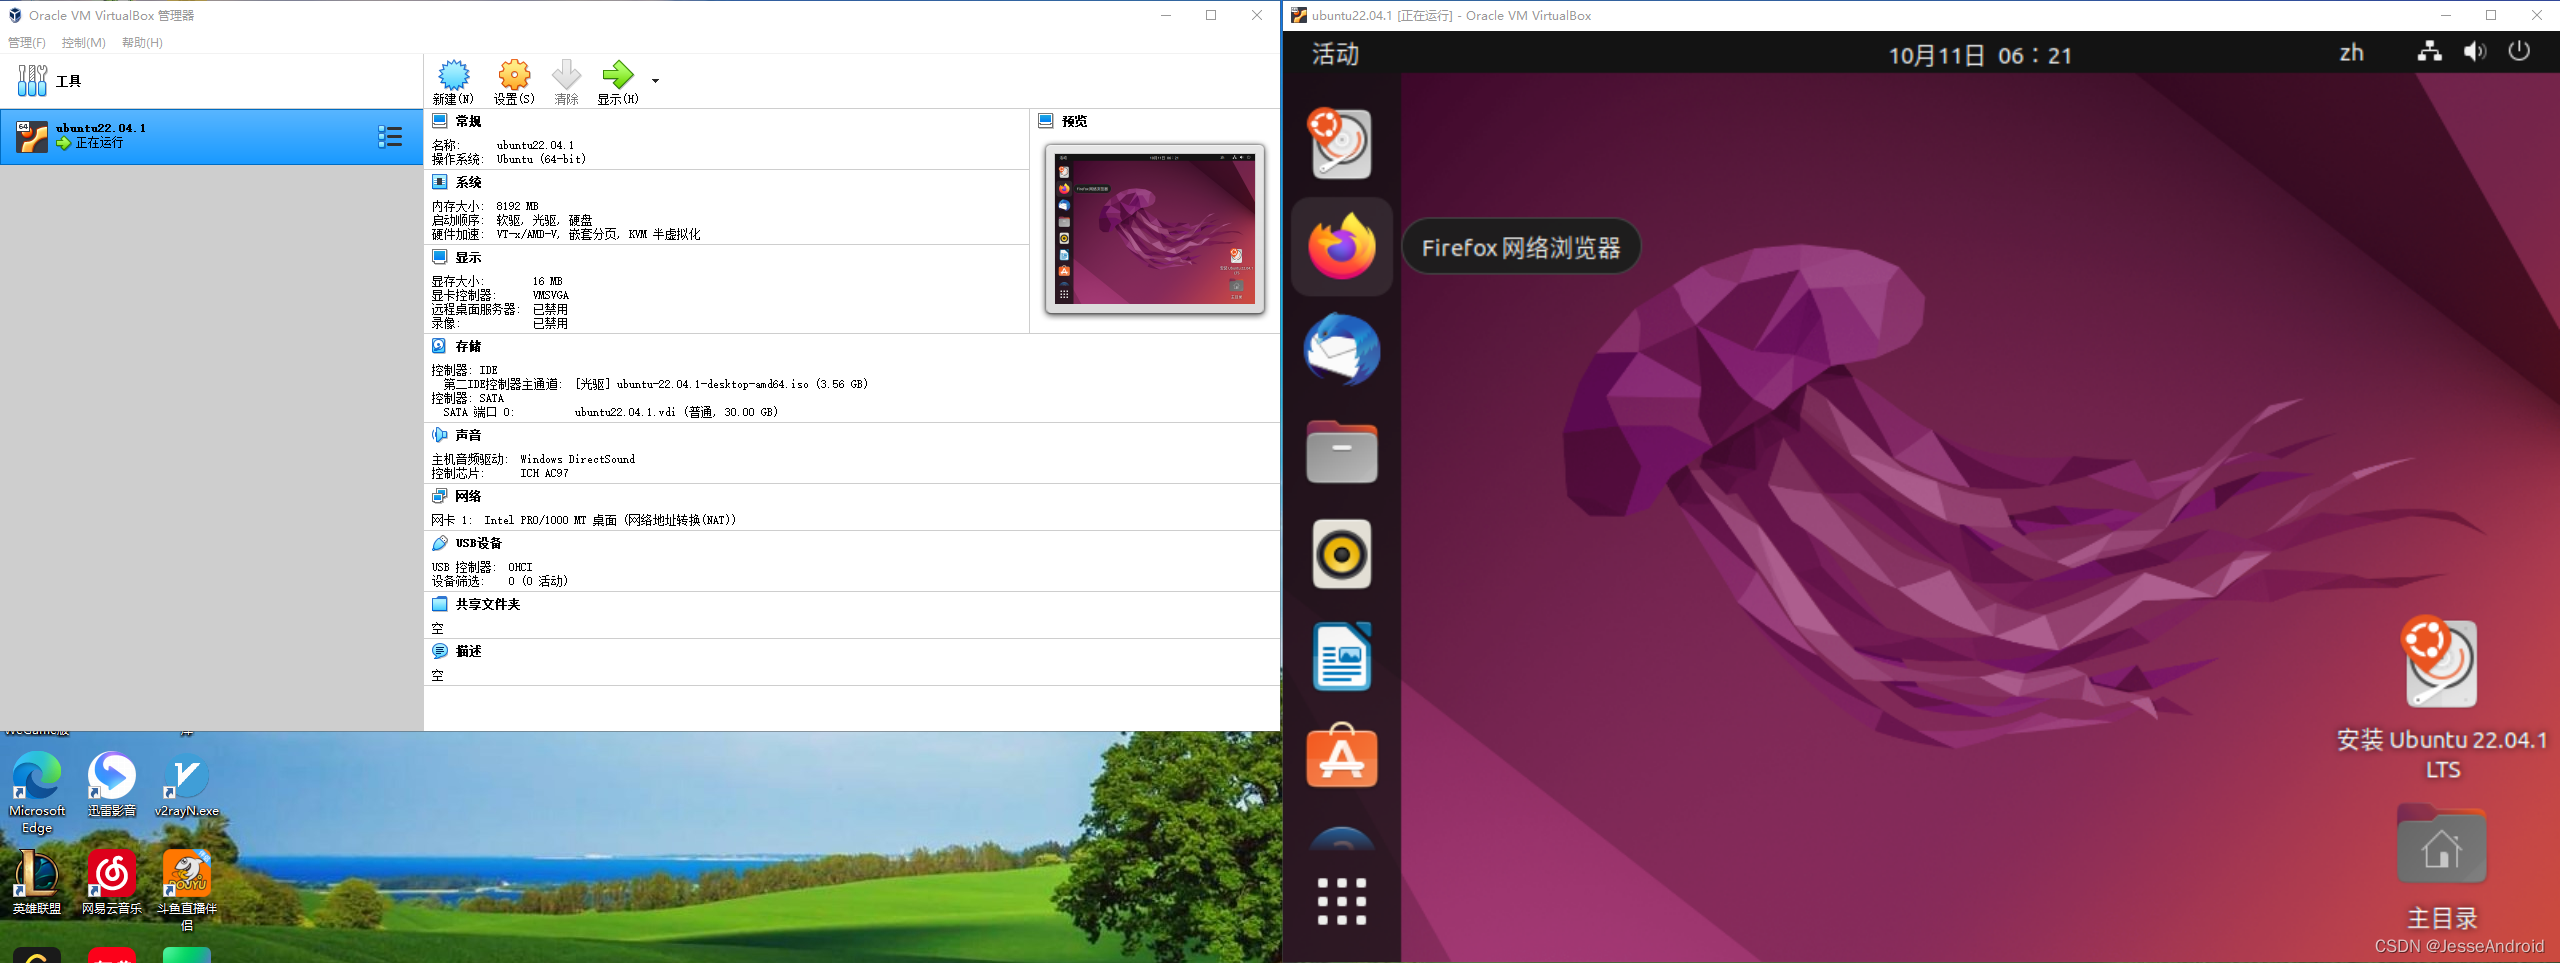
Task: Click the 网络 network section header
Action: tap(468, 496)
